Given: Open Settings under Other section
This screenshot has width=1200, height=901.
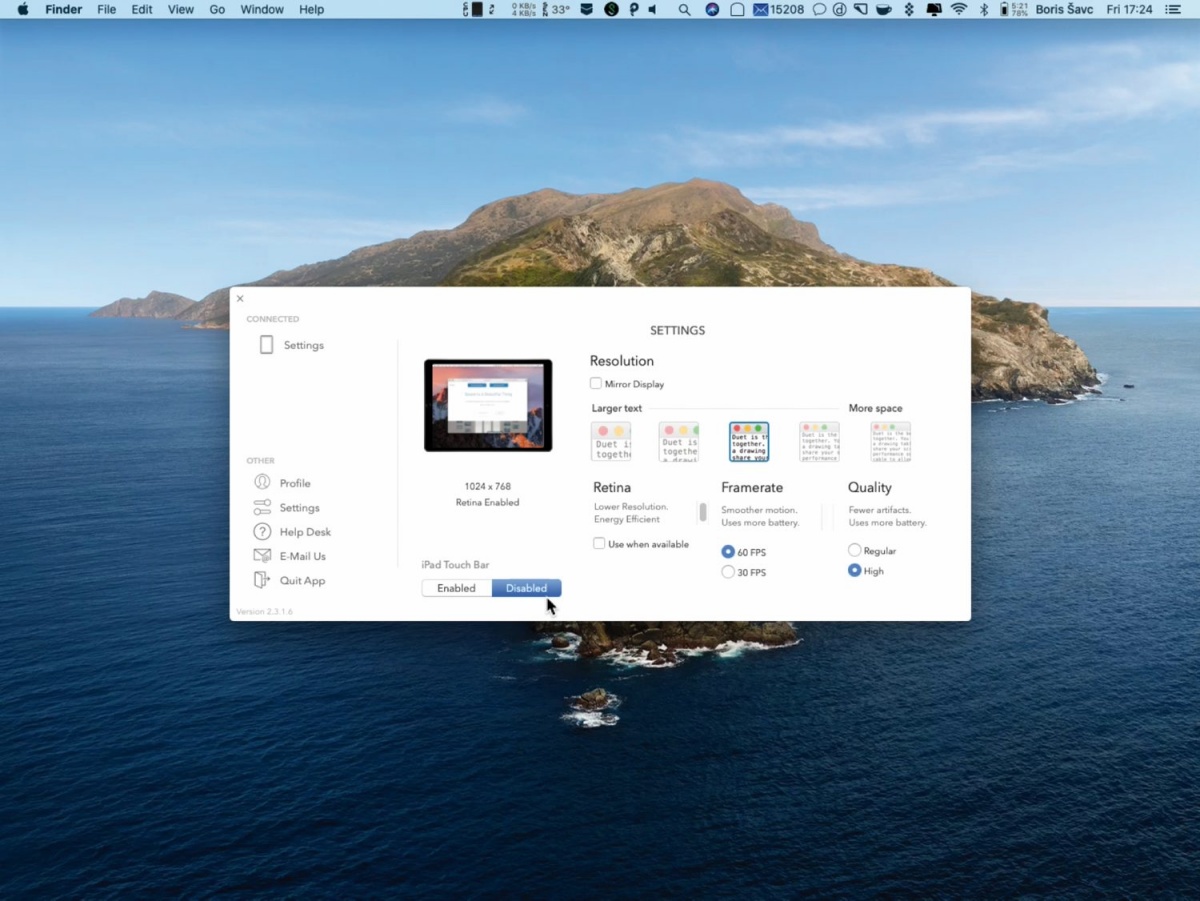Looking at the screenshot, I should [300, 508].
